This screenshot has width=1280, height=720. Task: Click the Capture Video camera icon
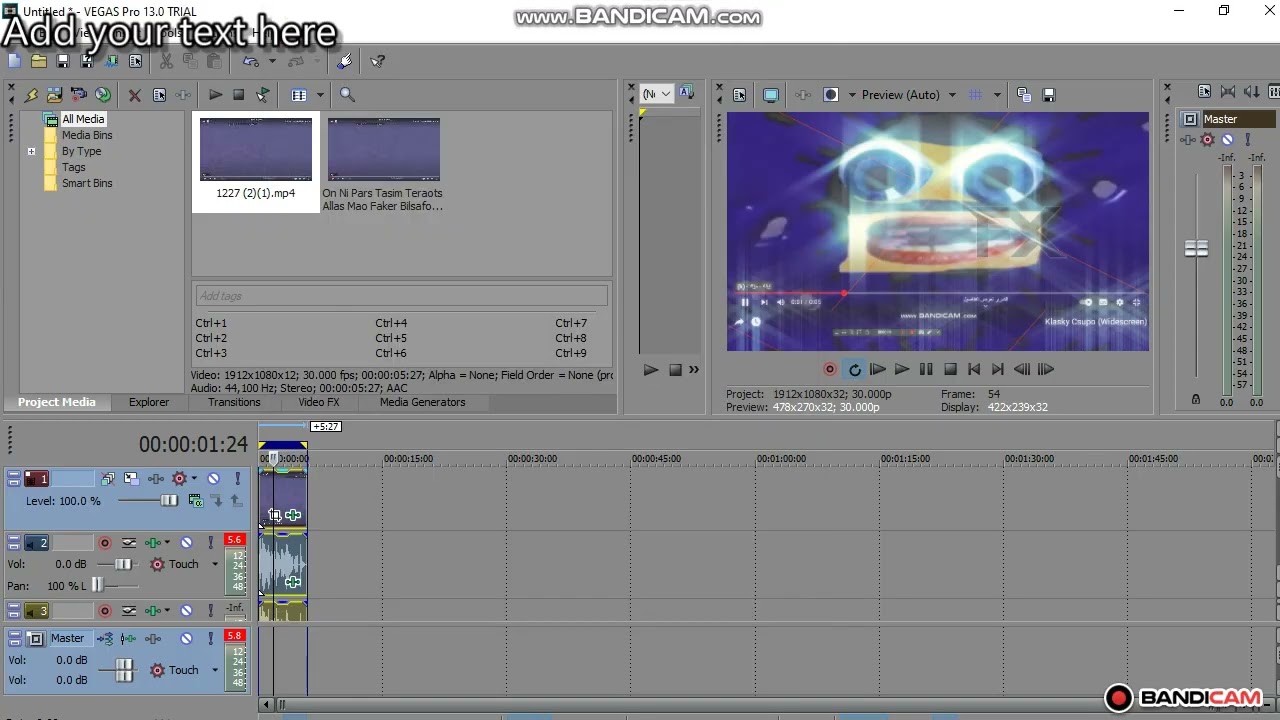(x=79, y=95)
